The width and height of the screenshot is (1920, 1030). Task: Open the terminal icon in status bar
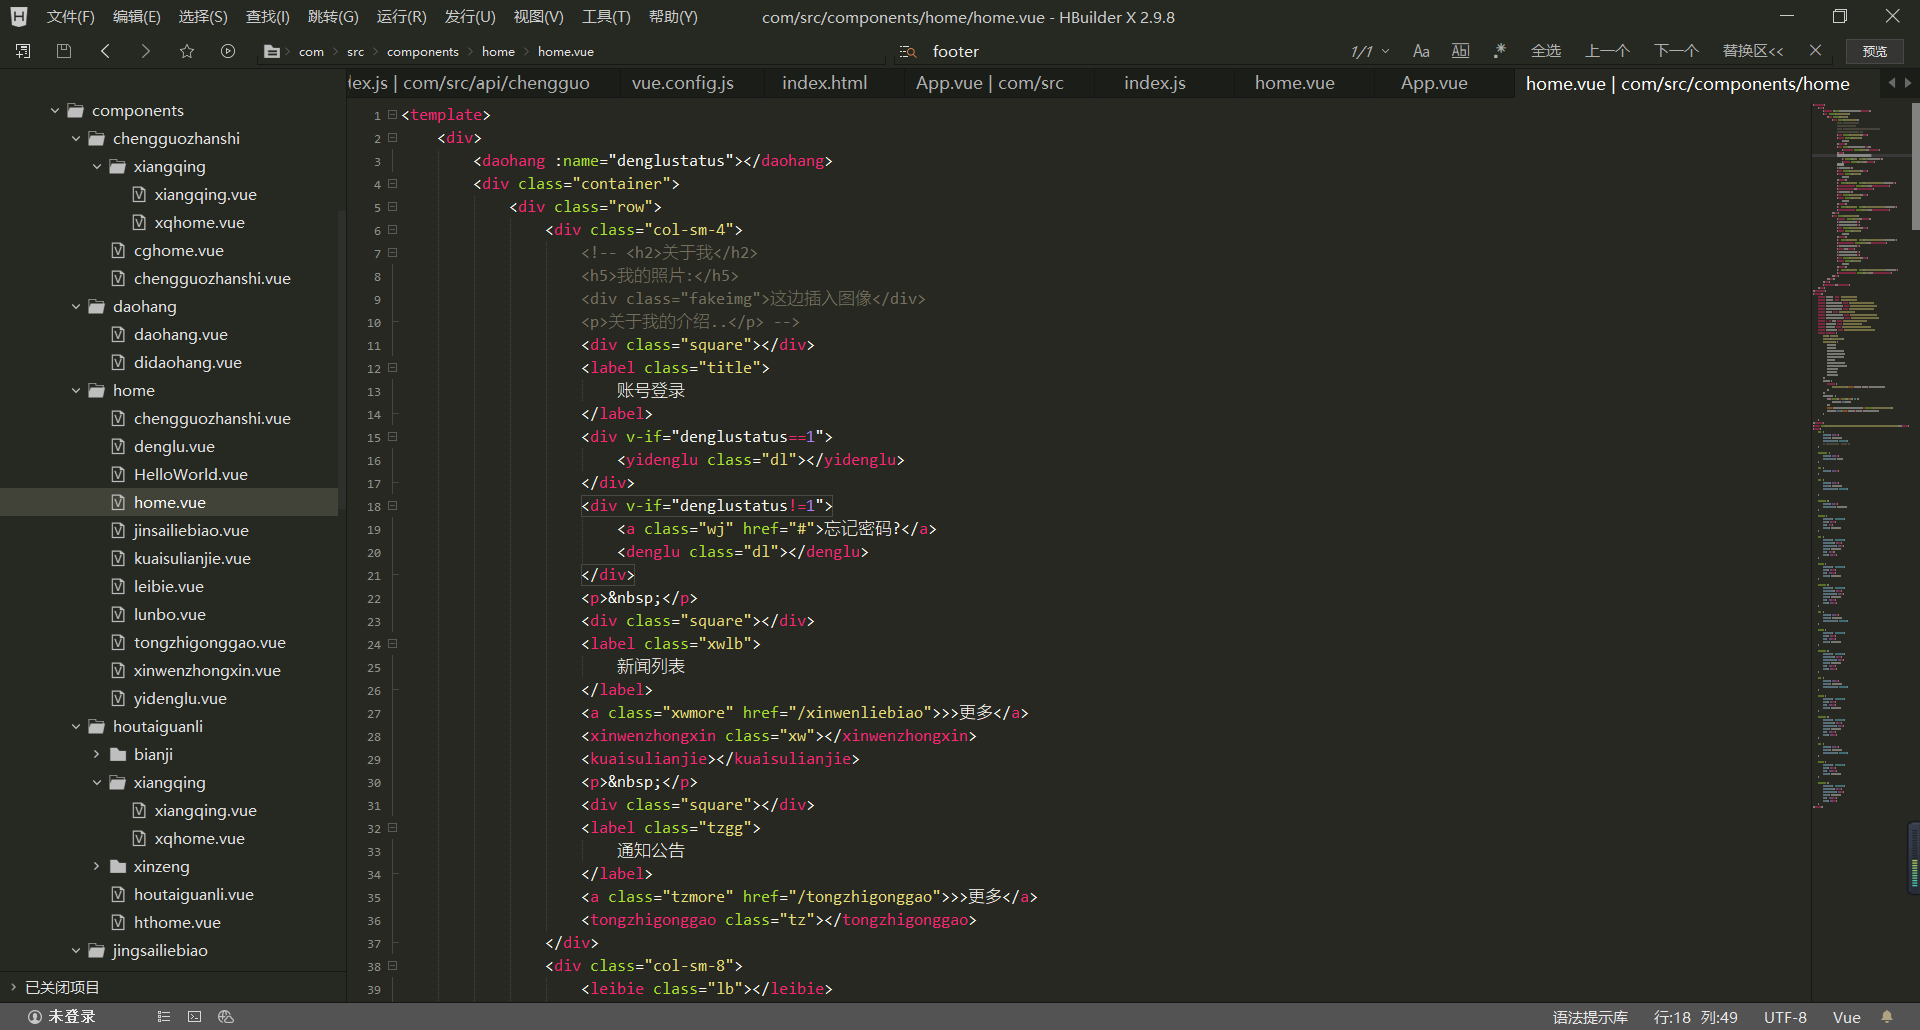(x=195, y=1017)
